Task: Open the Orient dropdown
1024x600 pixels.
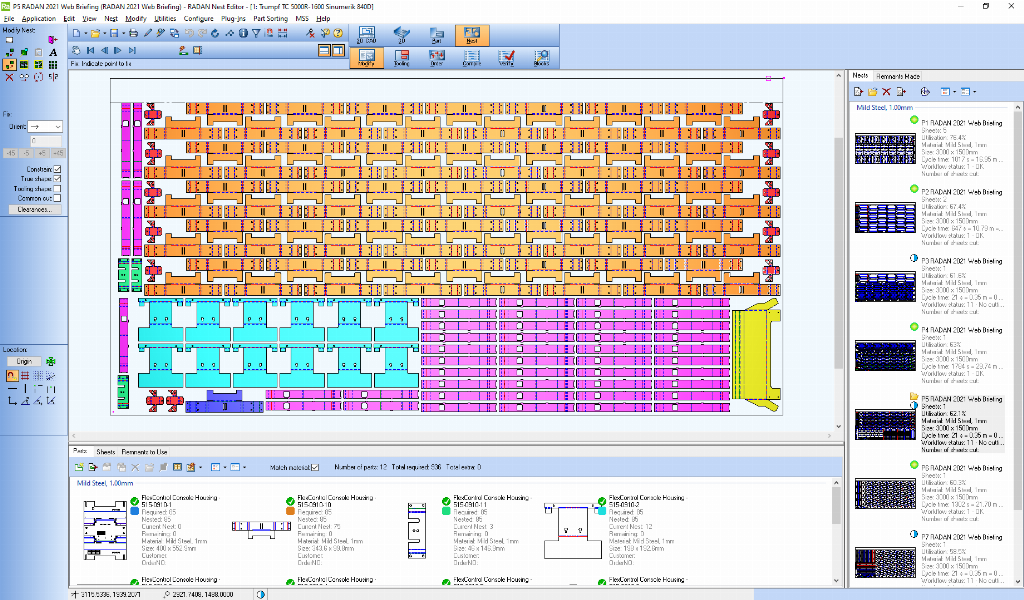Action: [45, 127]
